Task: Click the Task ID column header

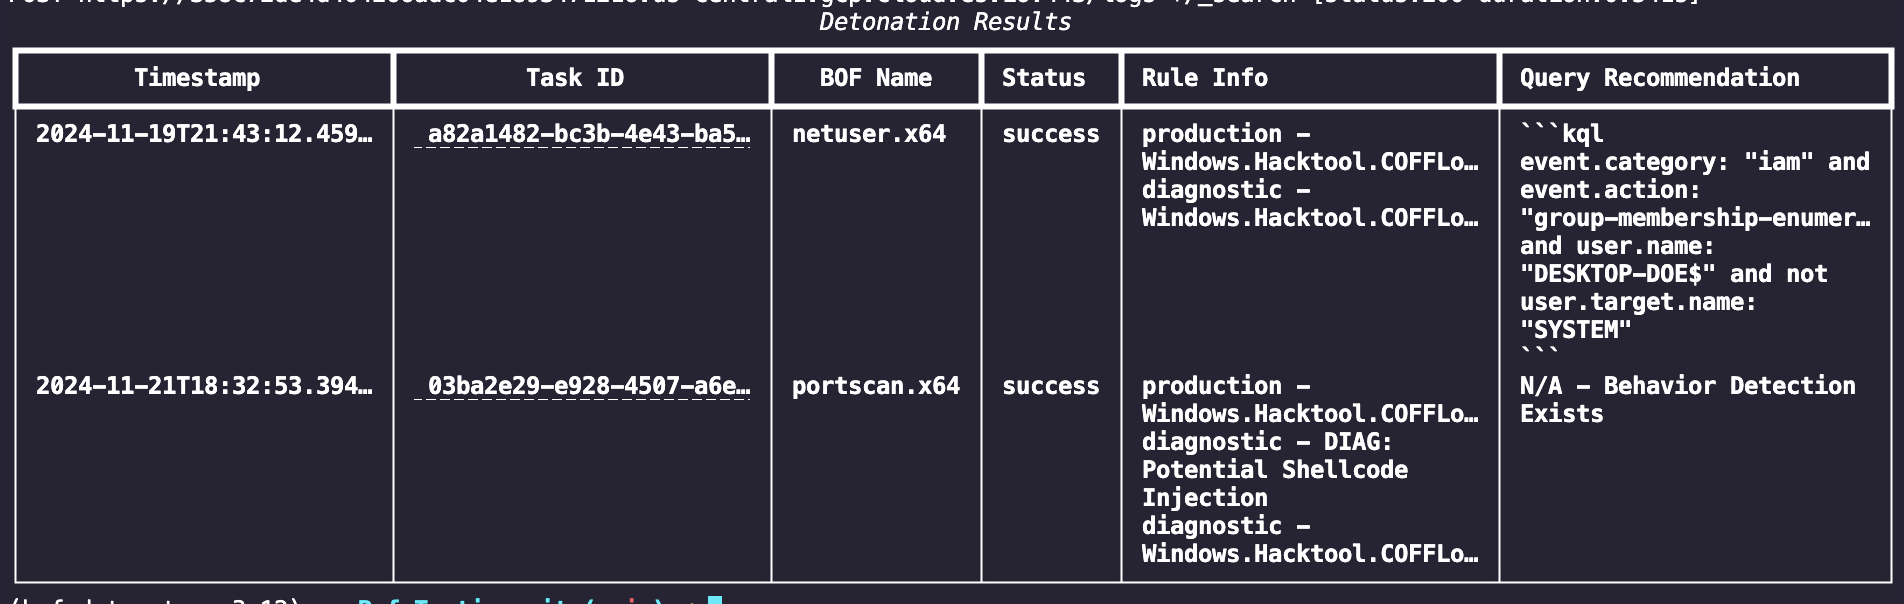Action: 575,78
